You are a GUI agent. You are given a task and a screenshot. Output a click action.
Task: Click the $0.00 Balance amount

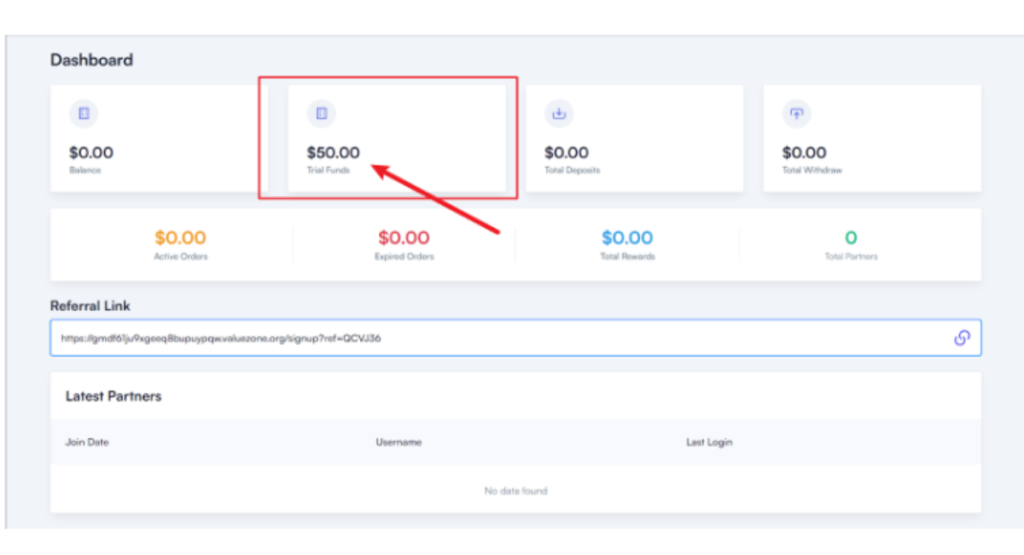click(x=91, y=153)
